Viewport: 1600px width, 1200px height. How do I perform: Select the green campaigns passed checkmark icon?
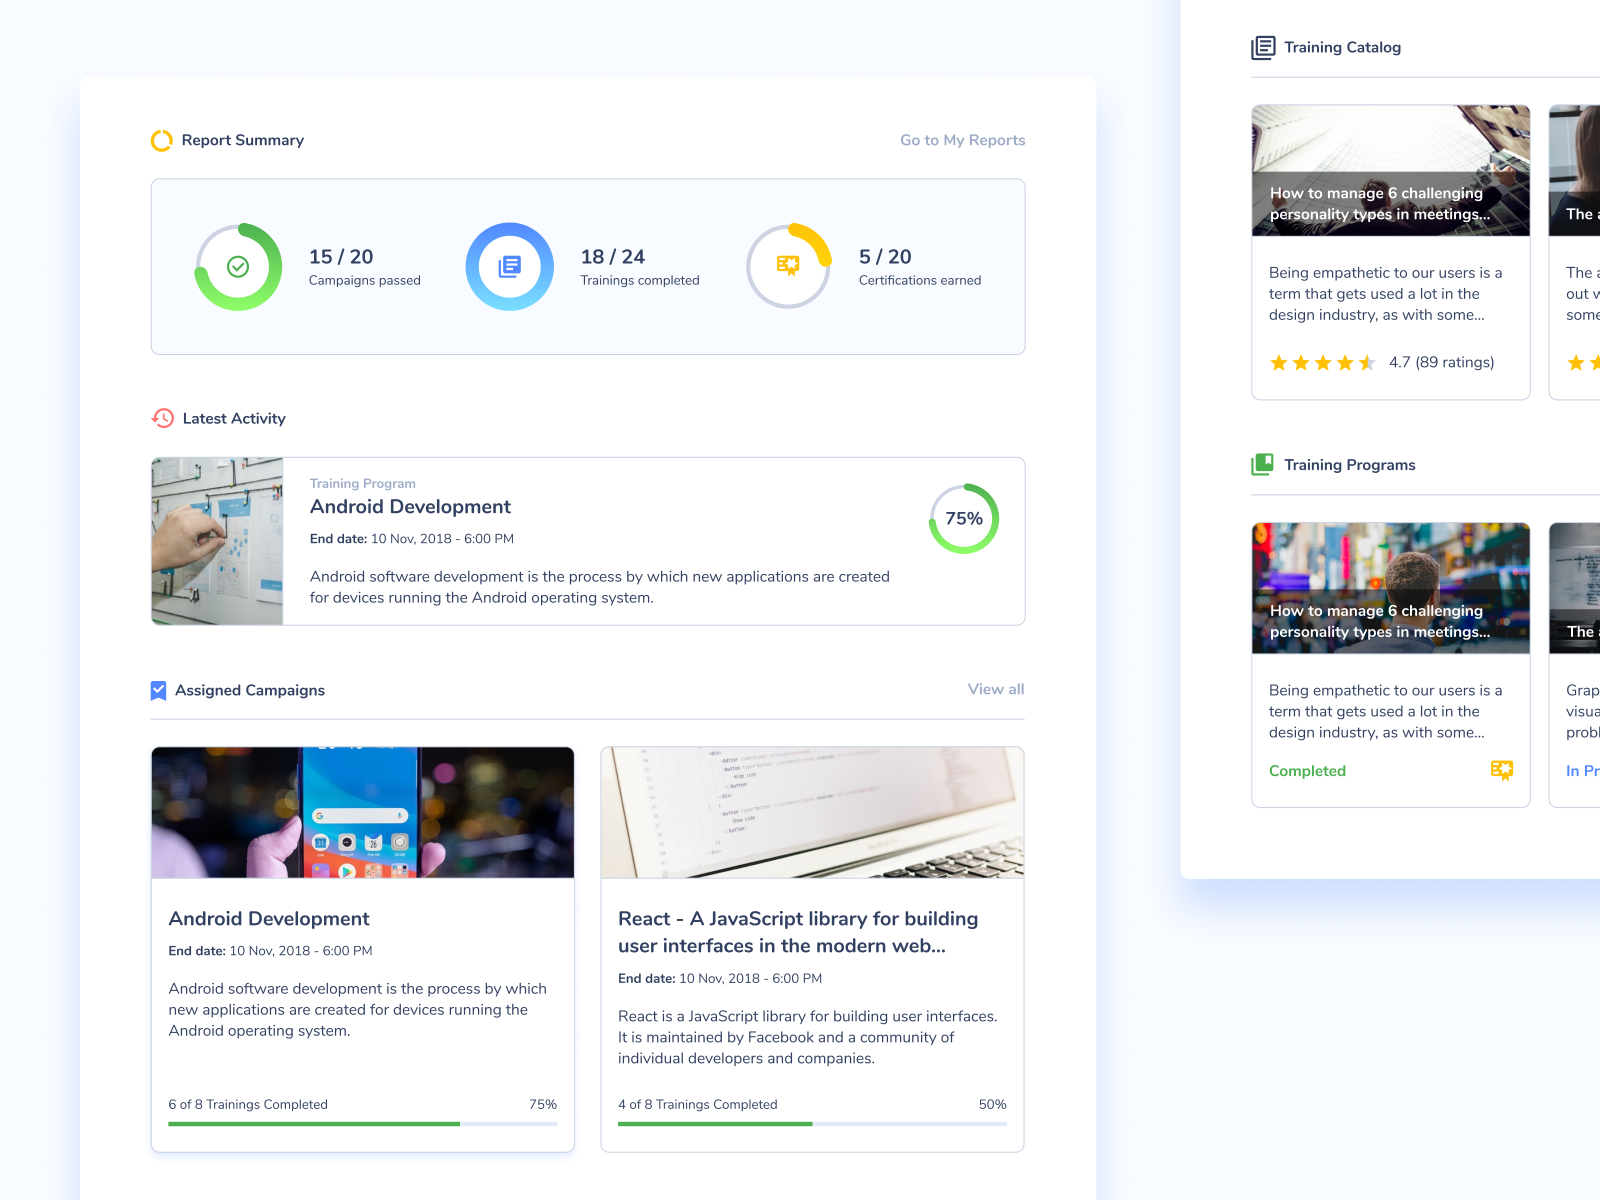(x=238, y=266)
